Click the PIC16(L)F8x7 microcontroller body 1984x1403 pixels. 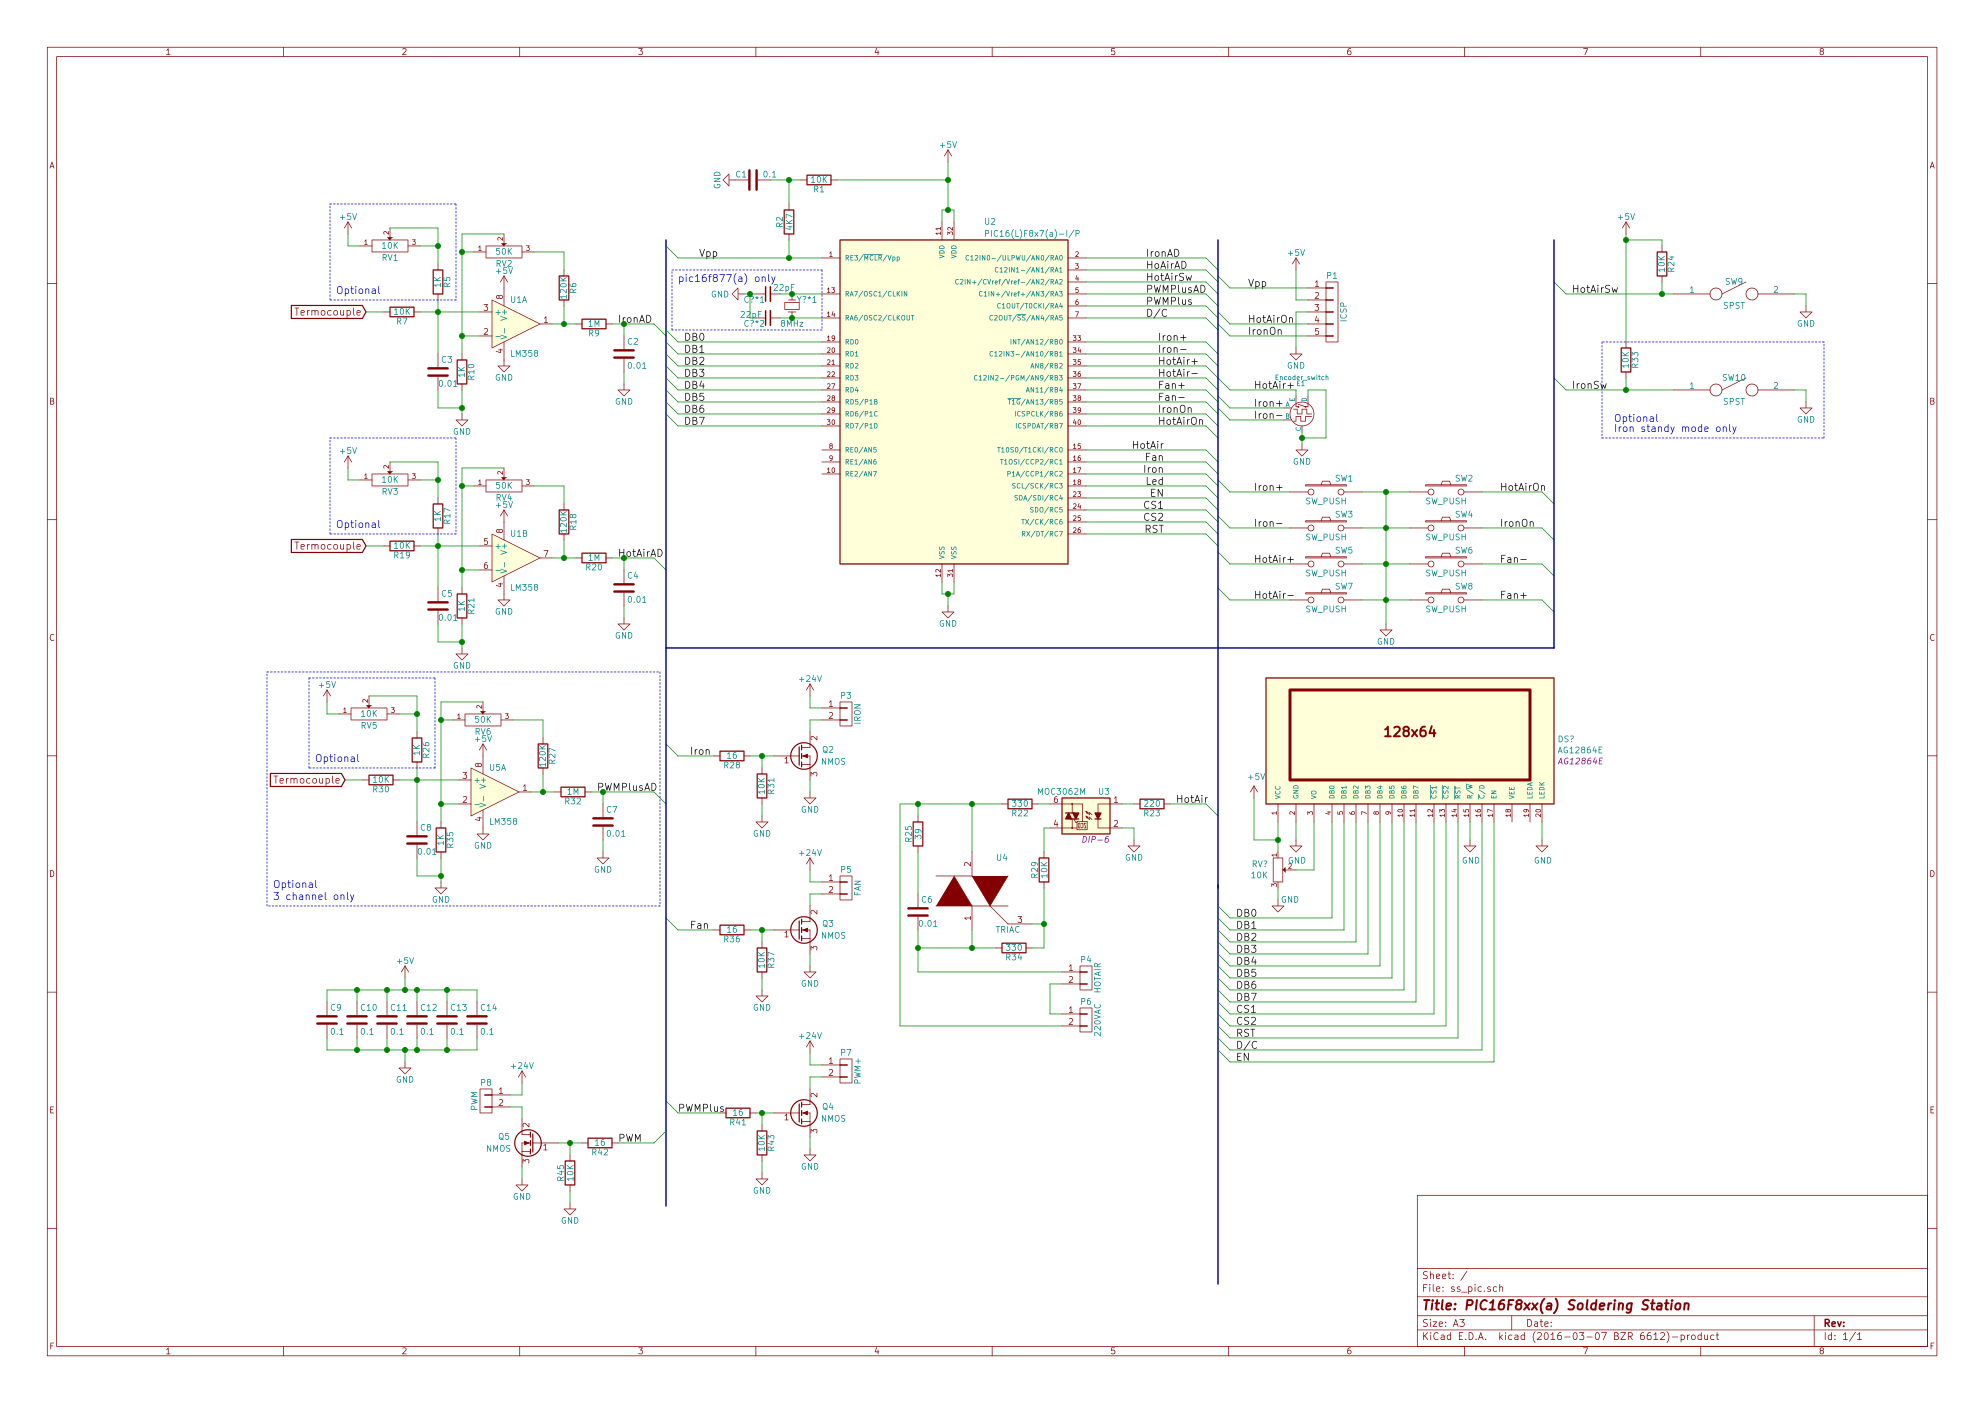click(953, 400)
